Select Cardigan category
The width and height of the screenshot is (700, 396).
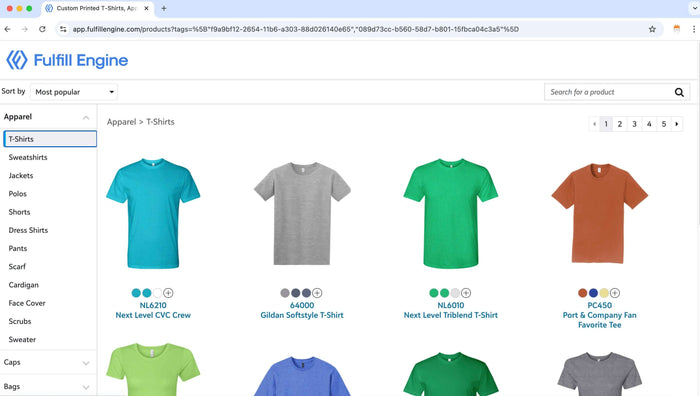click(23, 285)
